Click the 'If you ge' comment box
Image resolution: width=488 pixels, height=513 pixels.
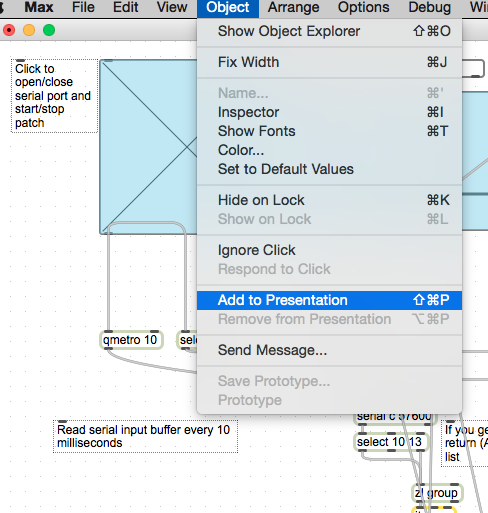(x=465, y=443)
